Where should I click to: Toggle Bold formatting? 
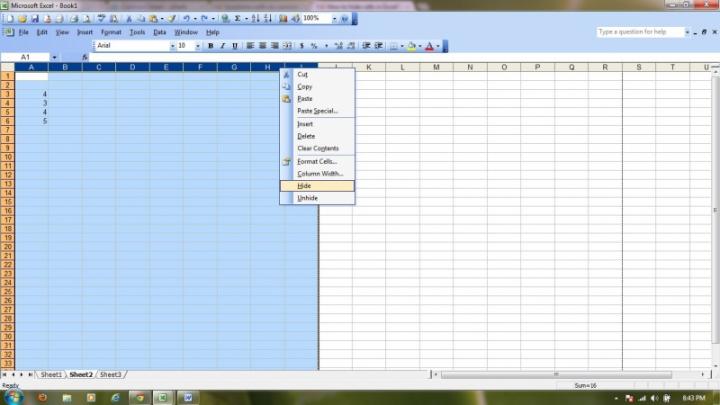[210, 46]
